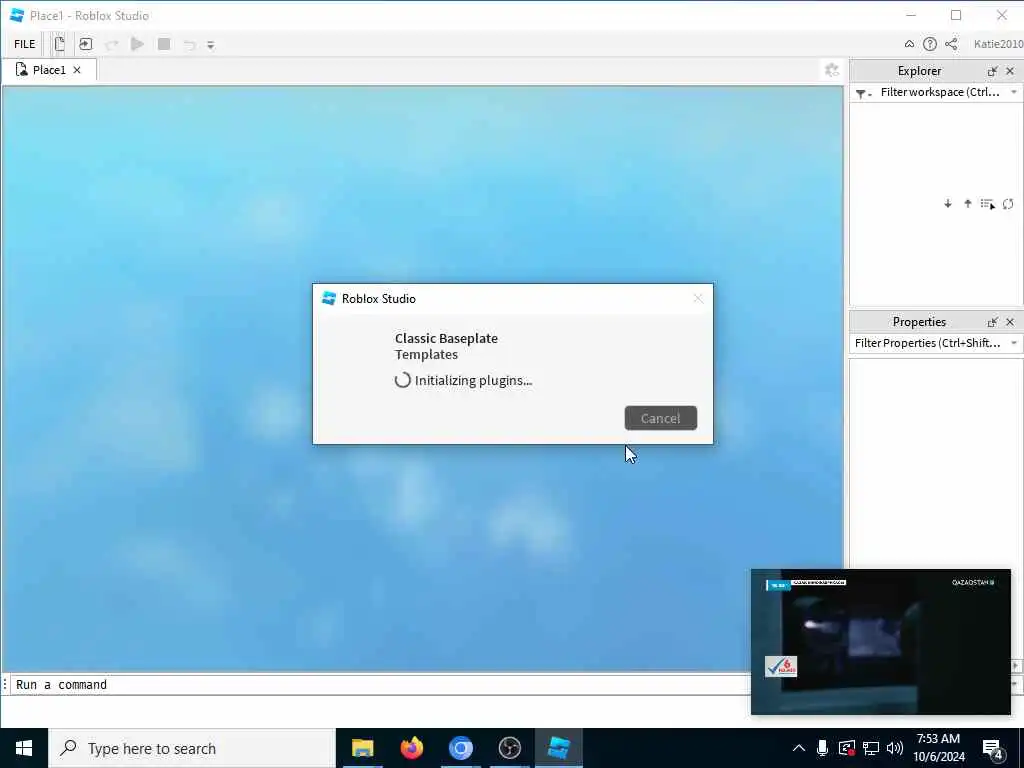1024x768 pixels.
Task: Close the Properties panel
Action: point(1010,322)
